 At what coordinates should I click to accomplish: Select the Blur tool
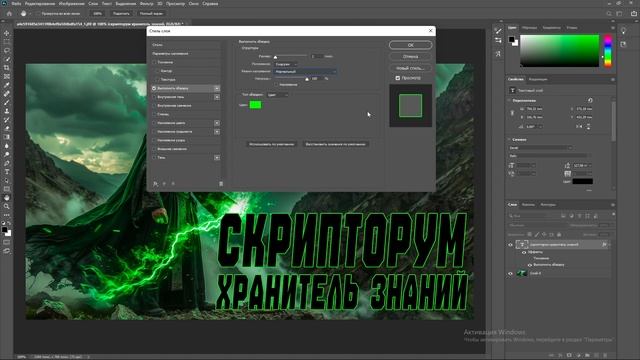point(7,146)
